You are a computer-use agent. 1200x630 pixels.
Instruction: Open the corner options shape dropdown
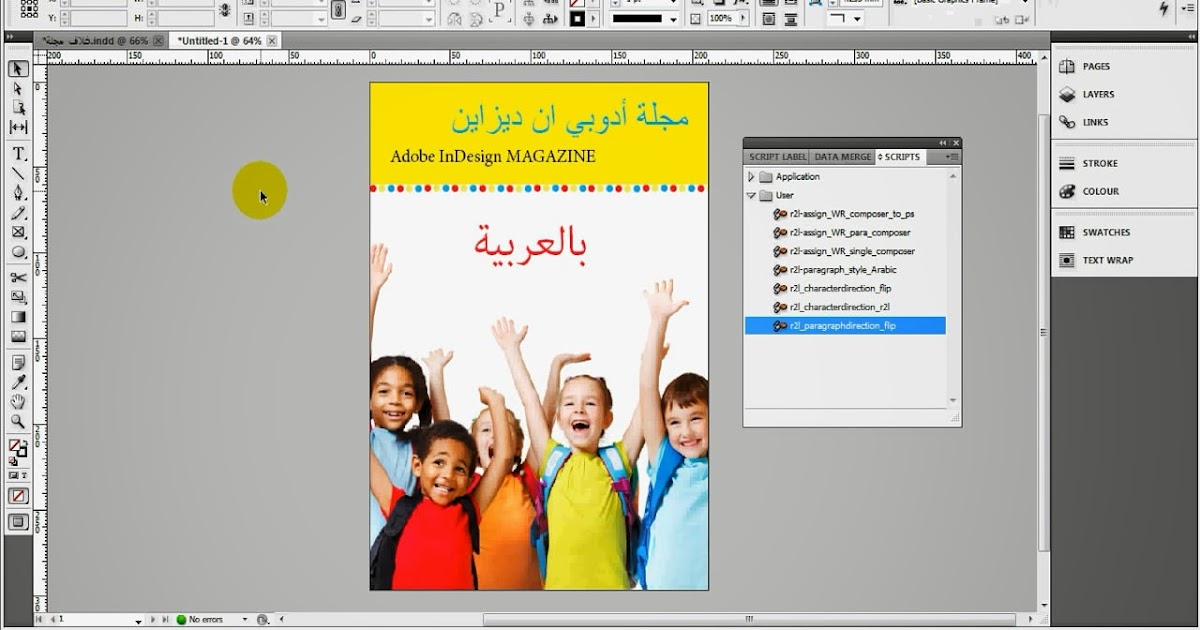pyautogui.click(x=844, y=19)
